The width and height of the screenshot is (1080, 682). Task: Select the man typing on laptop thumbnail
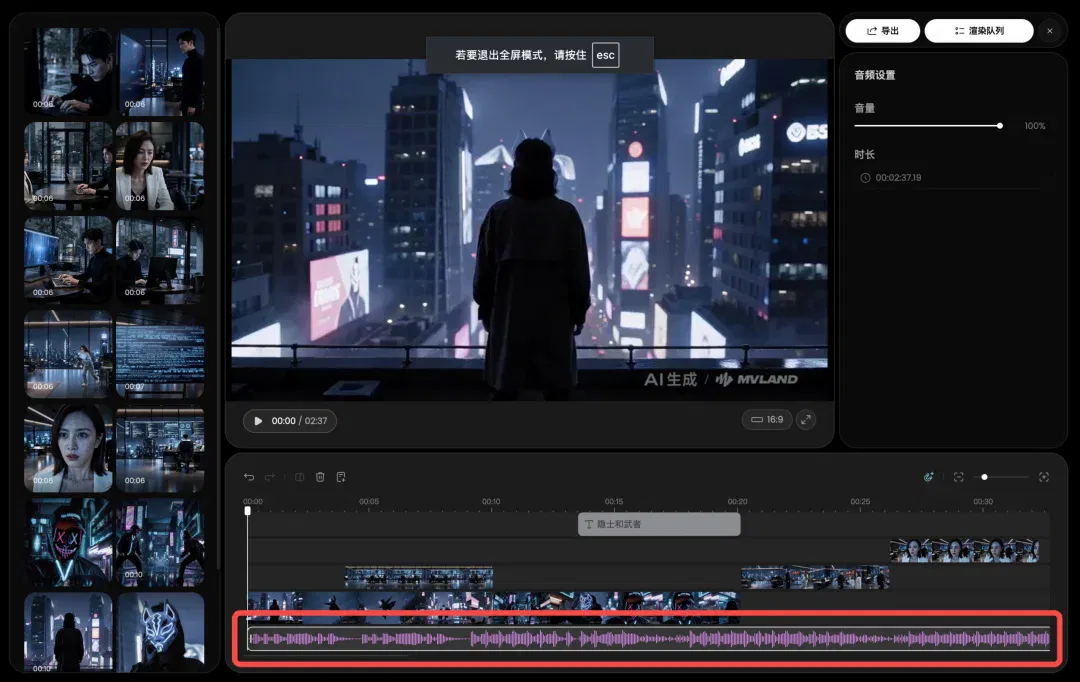coord(68,71)
